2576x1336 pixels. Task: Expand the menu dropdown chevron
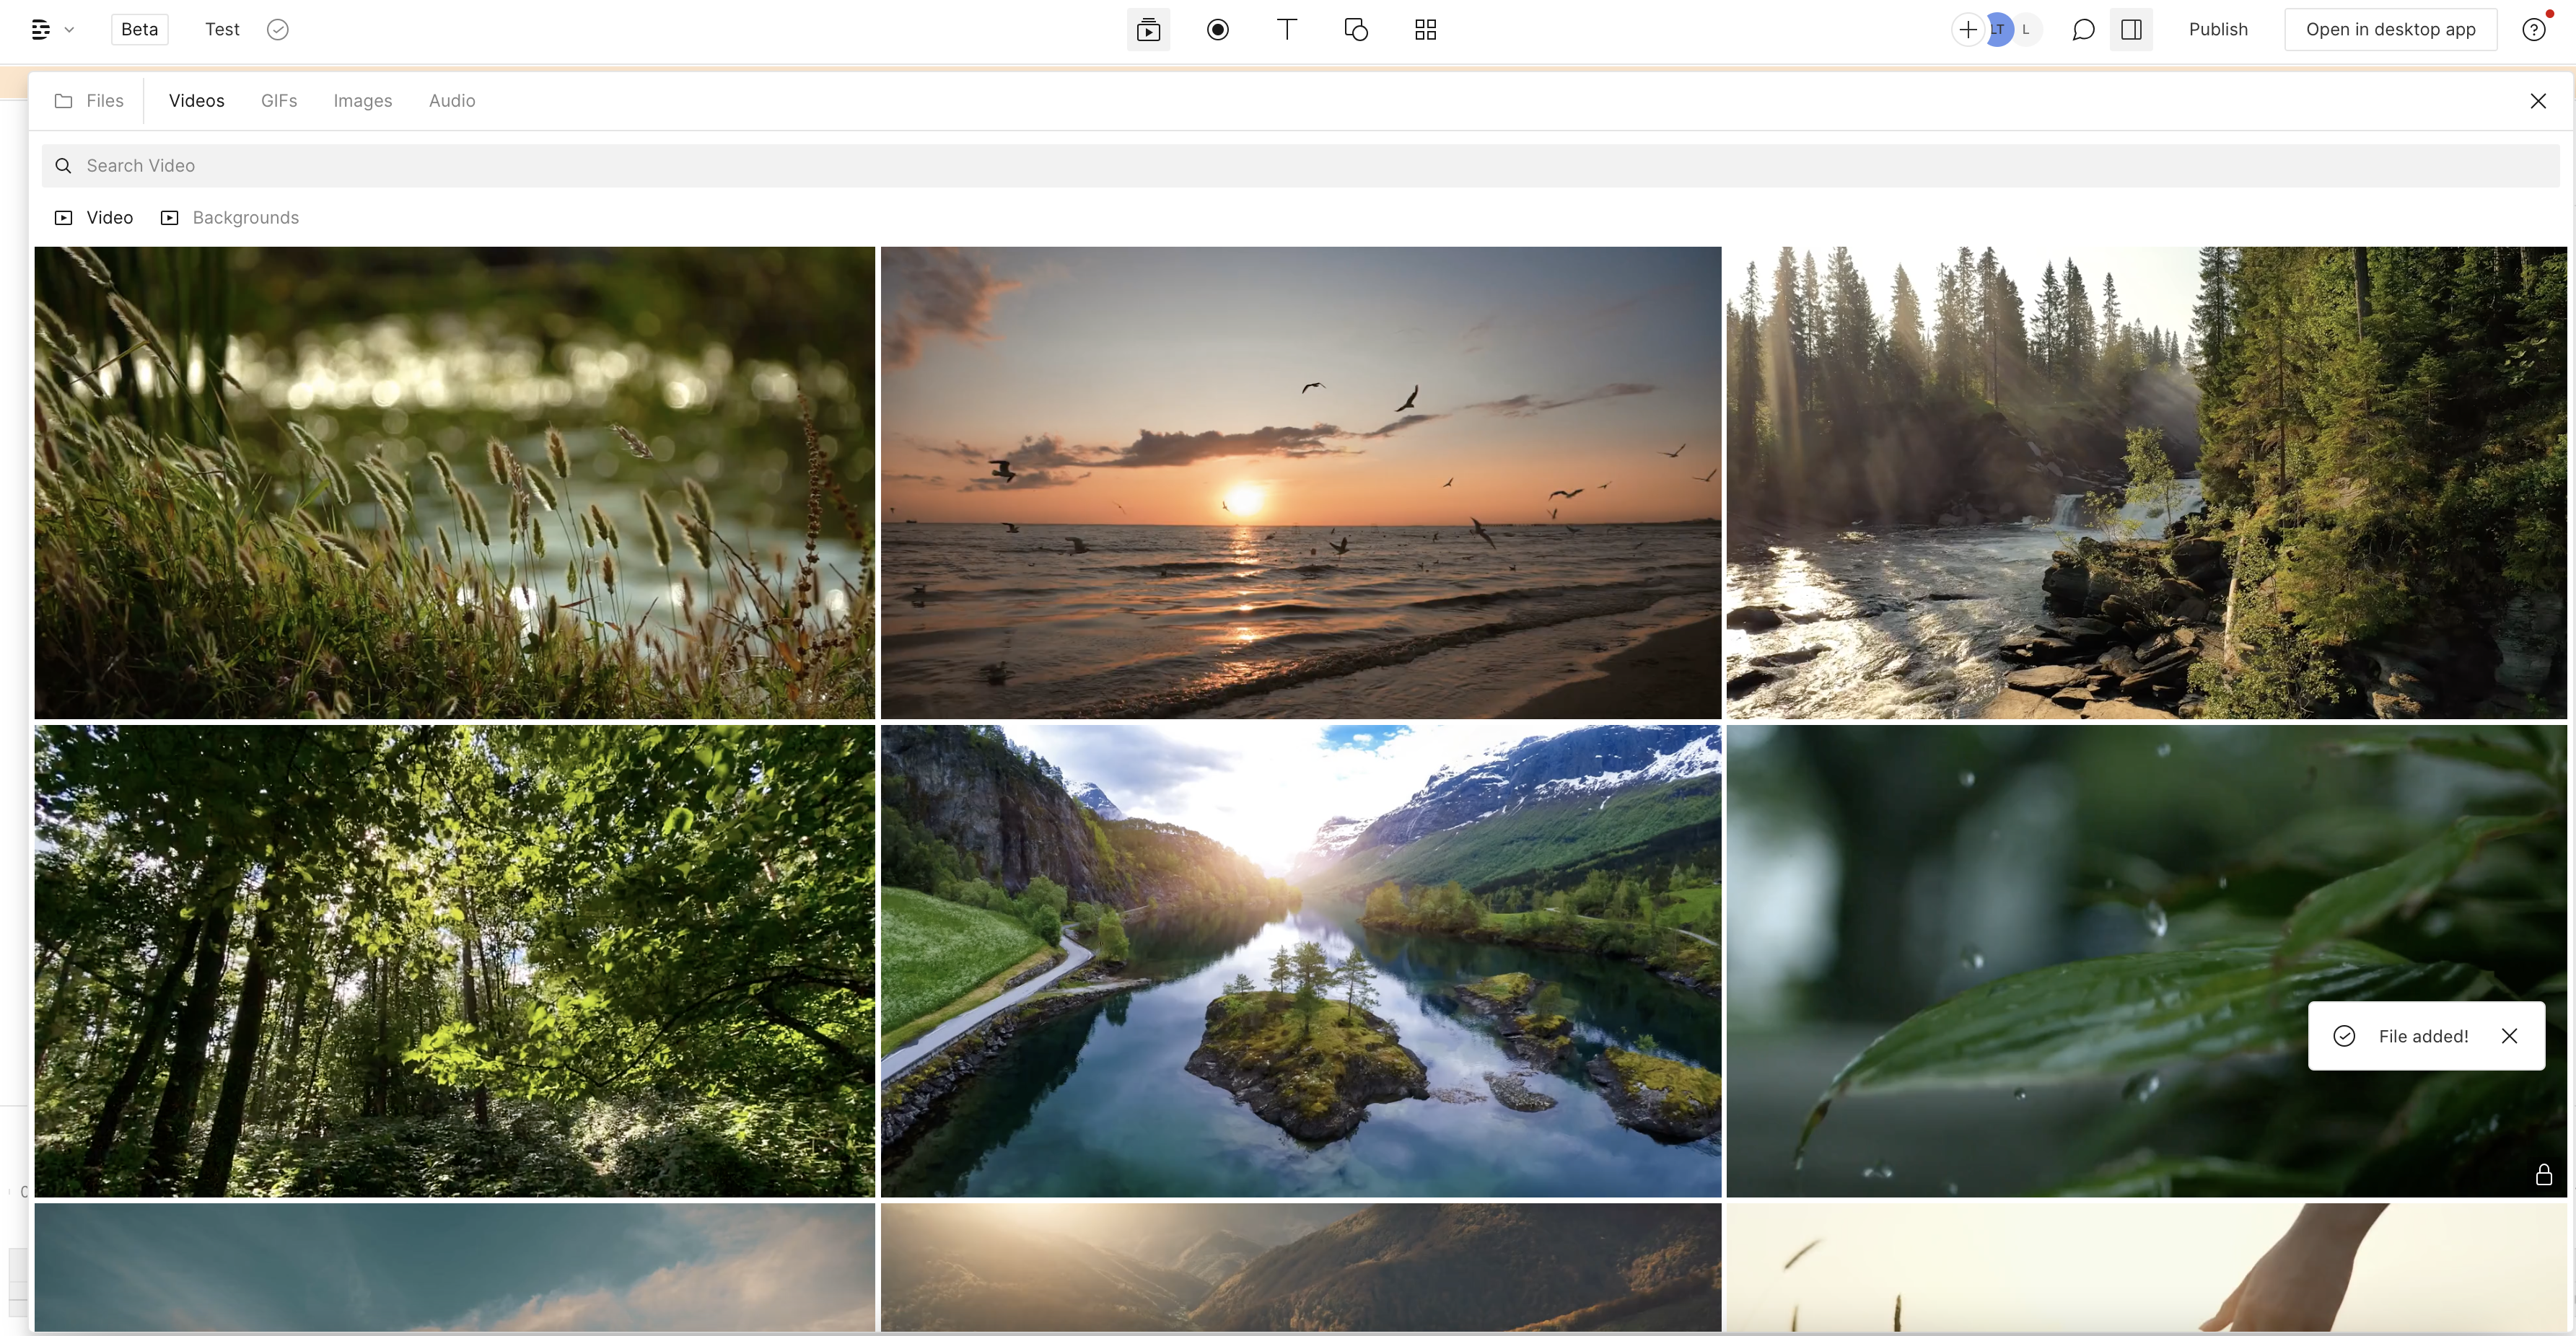click(69, 30)
